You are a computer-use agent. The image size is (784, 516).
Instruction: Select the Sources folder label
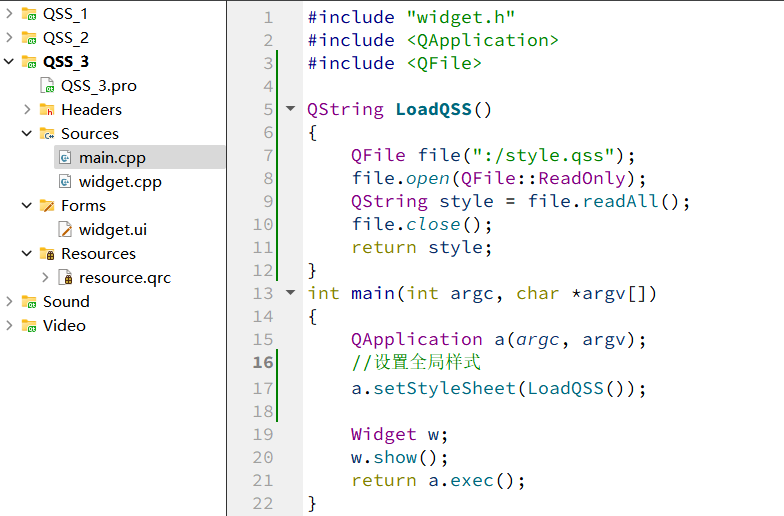coord(90,134)
